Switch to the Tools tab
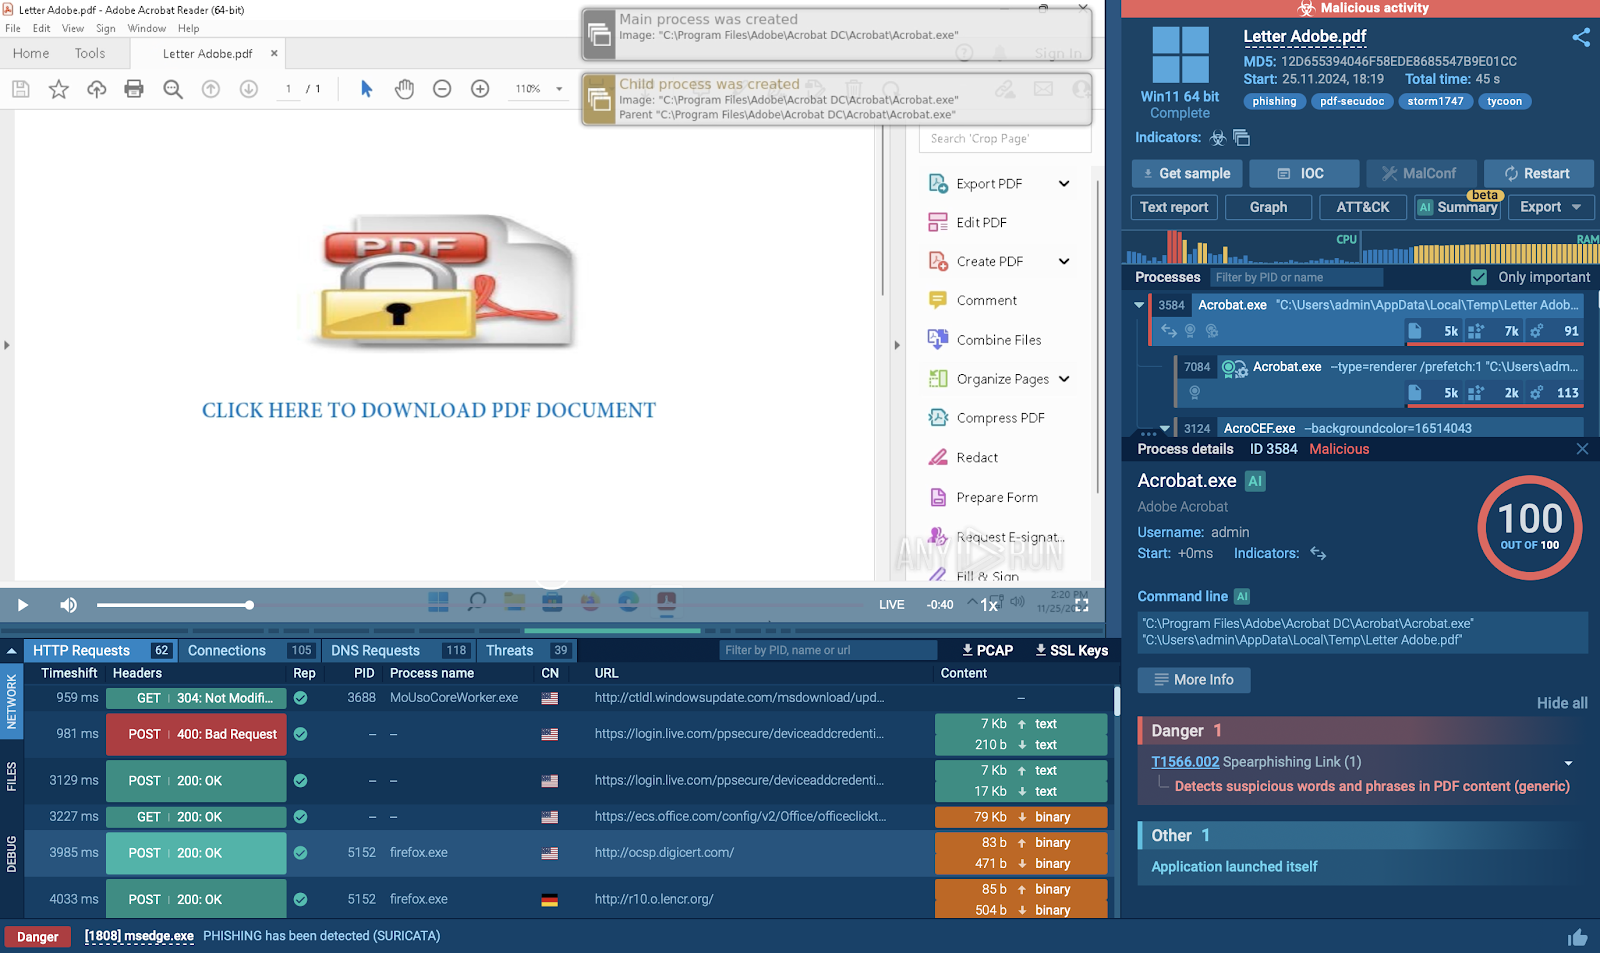1600x953 pixels. tap(90, 54)
